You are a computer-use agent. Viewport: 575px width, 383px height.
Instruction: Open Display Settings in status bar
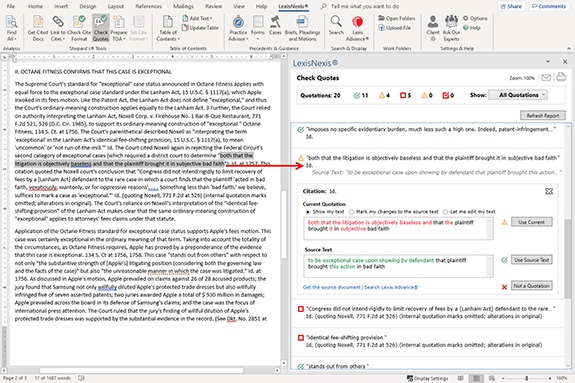(427, 378)
